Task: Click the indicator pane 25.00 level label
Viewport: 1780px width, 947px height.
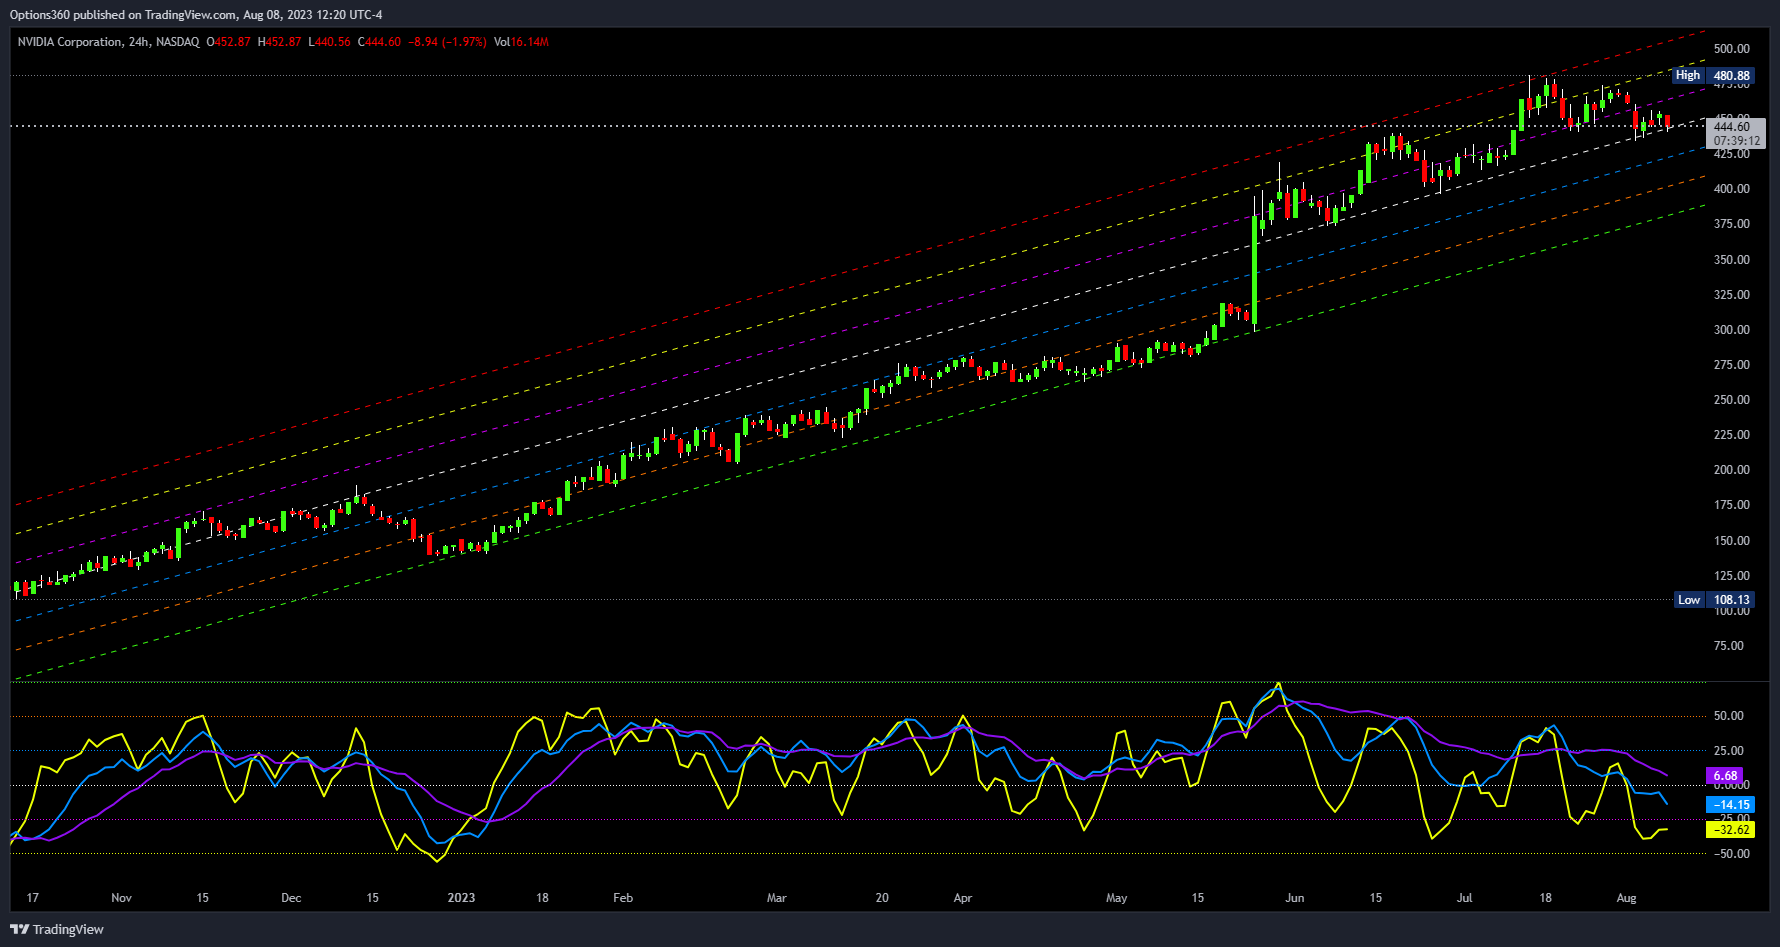Action: click(x=1729, y=750)
